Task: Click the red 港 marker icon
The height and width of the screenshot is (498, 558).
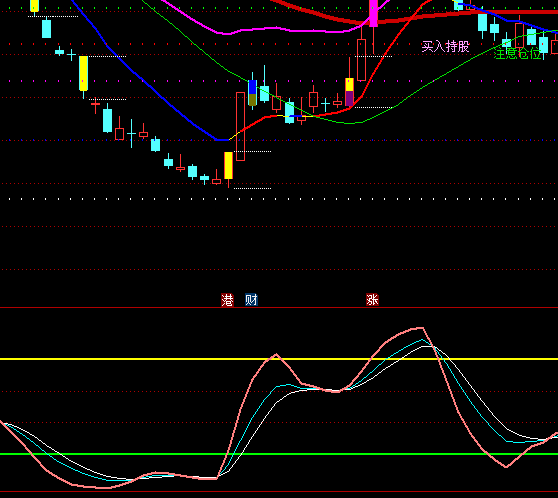Action: pos(227,300)
